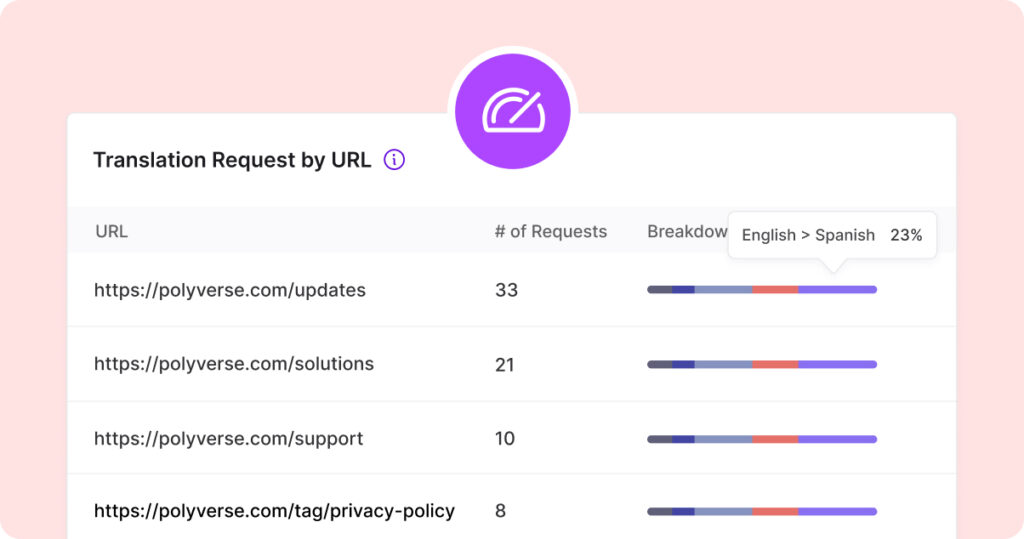Open the polyverse.com/updates URL link

[230, 290]
